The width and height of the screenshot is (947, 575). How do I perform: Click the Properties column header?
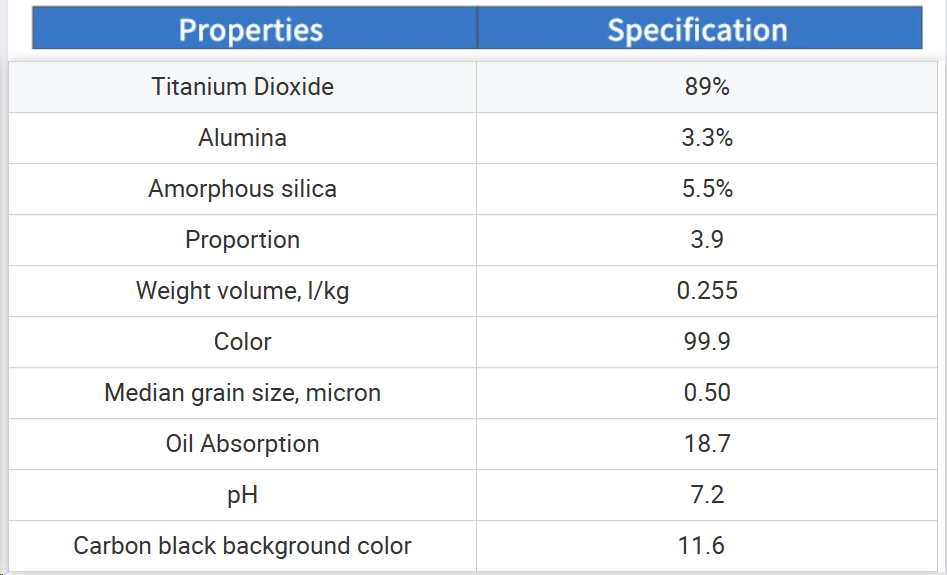click(254, 28)
